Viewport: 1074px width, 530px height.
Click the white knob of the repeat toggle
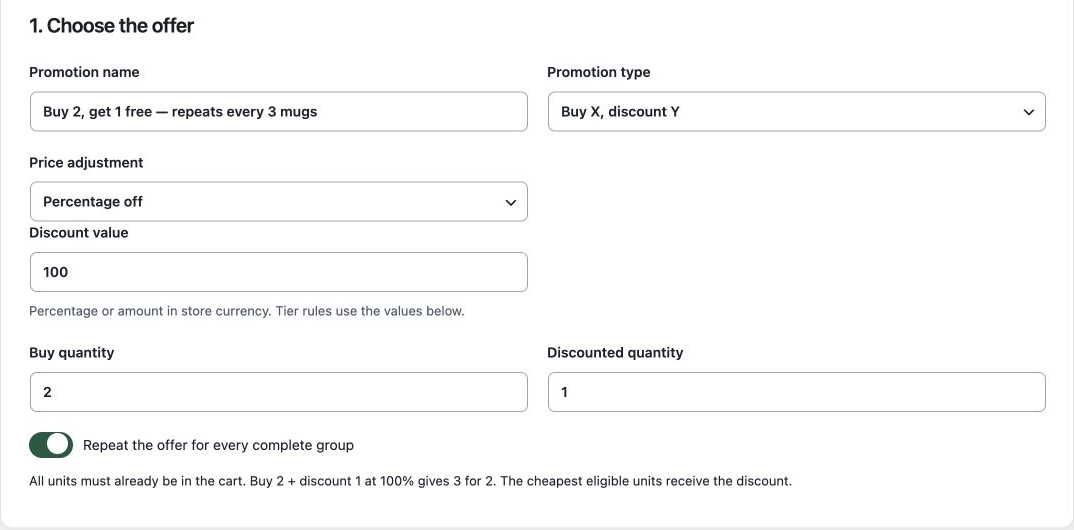tap(59, 445)
